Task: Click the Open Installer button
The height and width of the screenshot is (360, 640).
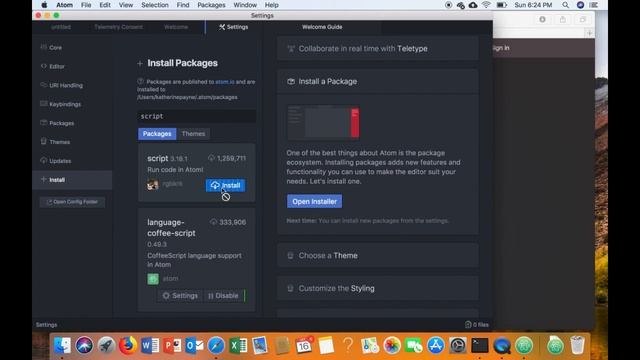Action: 314,202
